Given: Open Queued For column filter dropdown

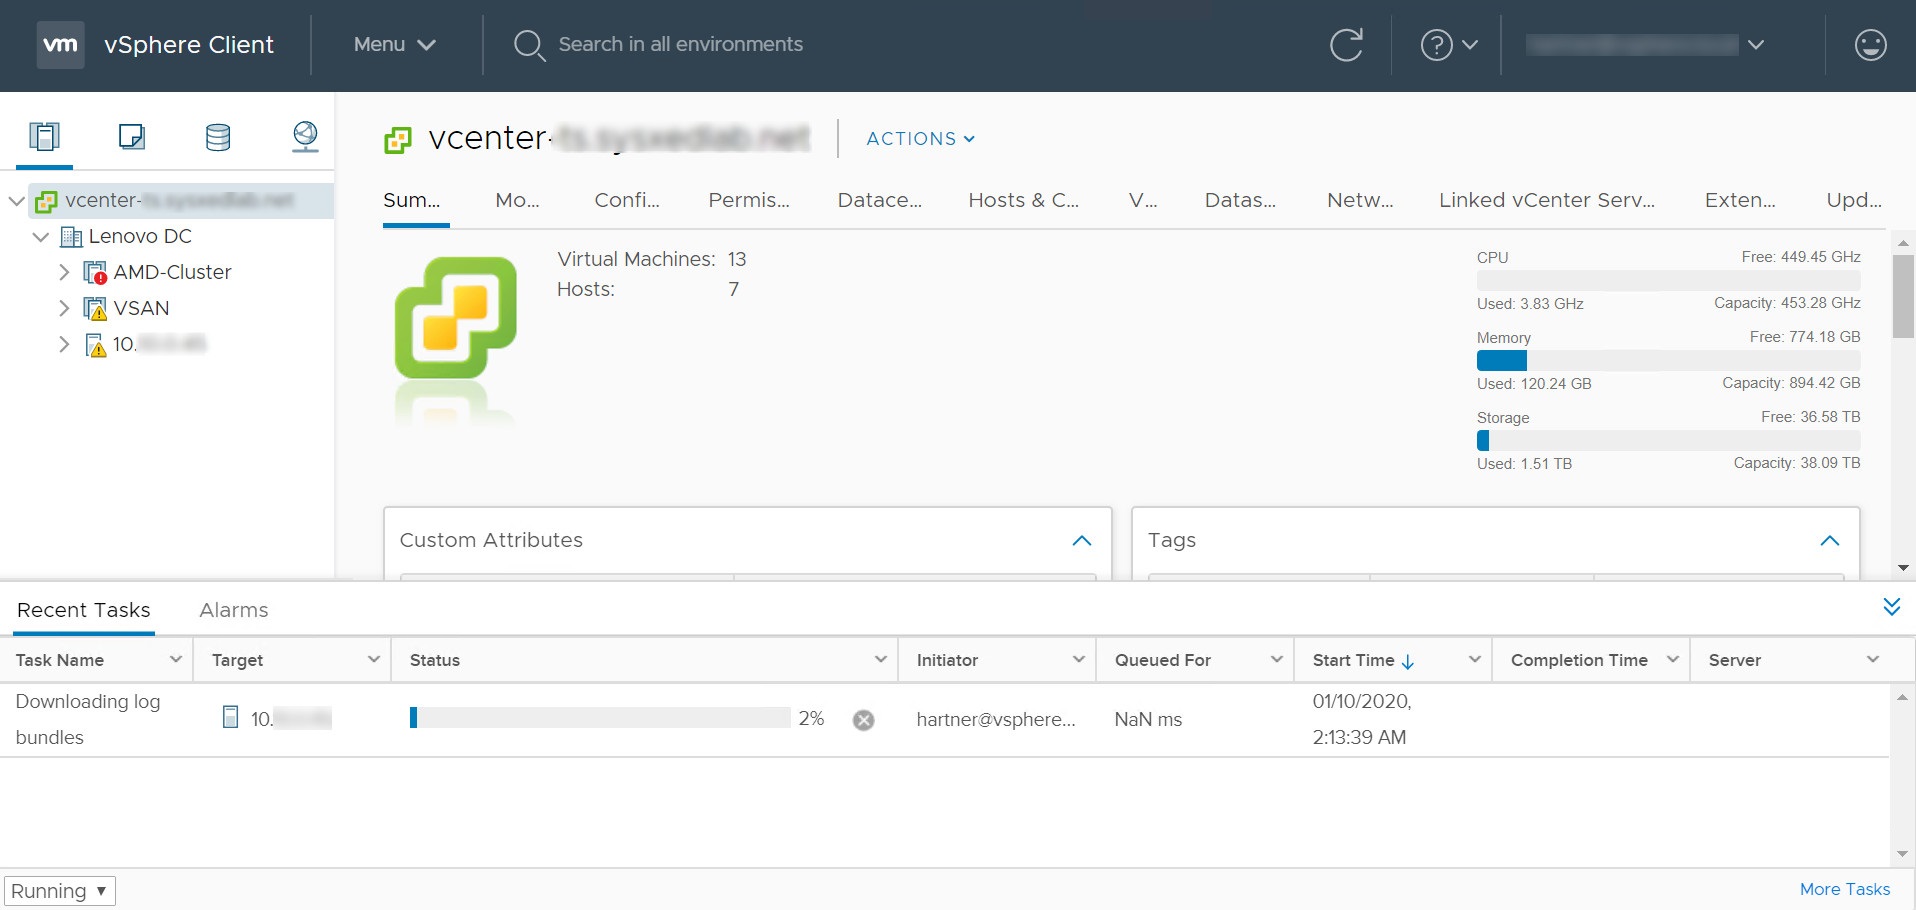Looking at the screenshot, I should (1276, 660).
